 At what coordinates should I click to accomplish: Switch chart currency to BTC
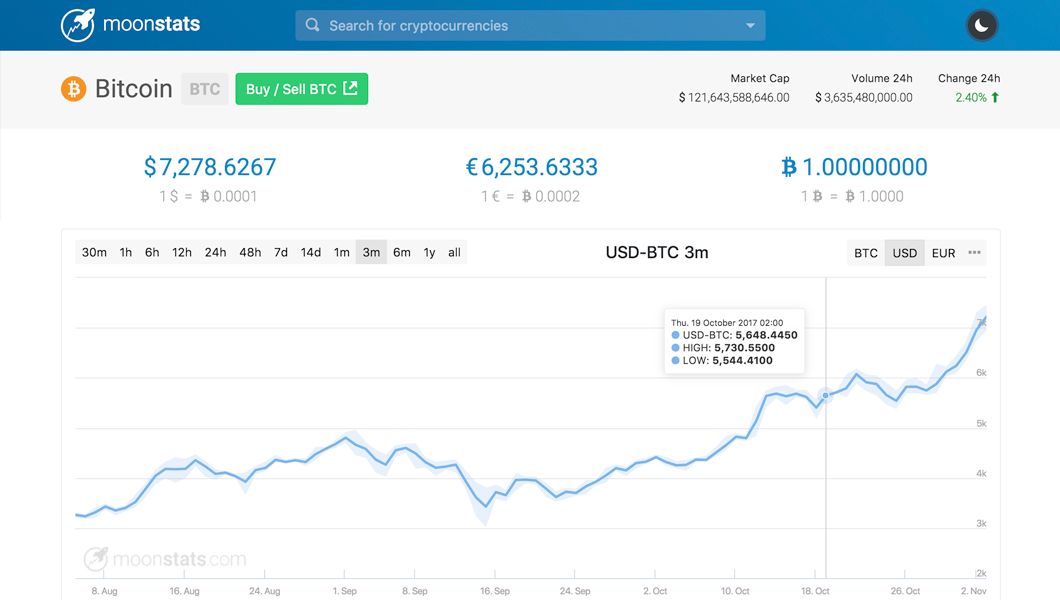point(866,253)
